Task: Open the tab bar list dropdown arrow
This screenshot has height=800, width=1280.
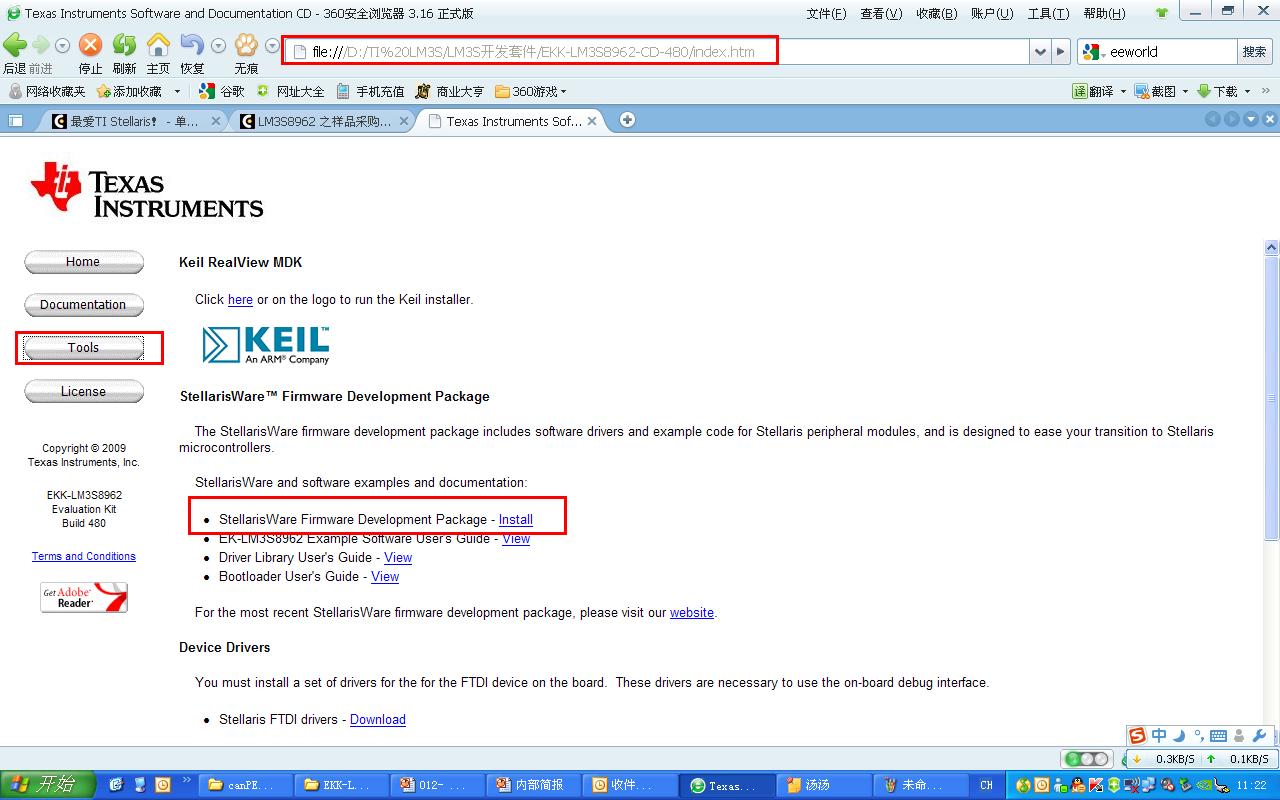Action: coord(1251,119)
